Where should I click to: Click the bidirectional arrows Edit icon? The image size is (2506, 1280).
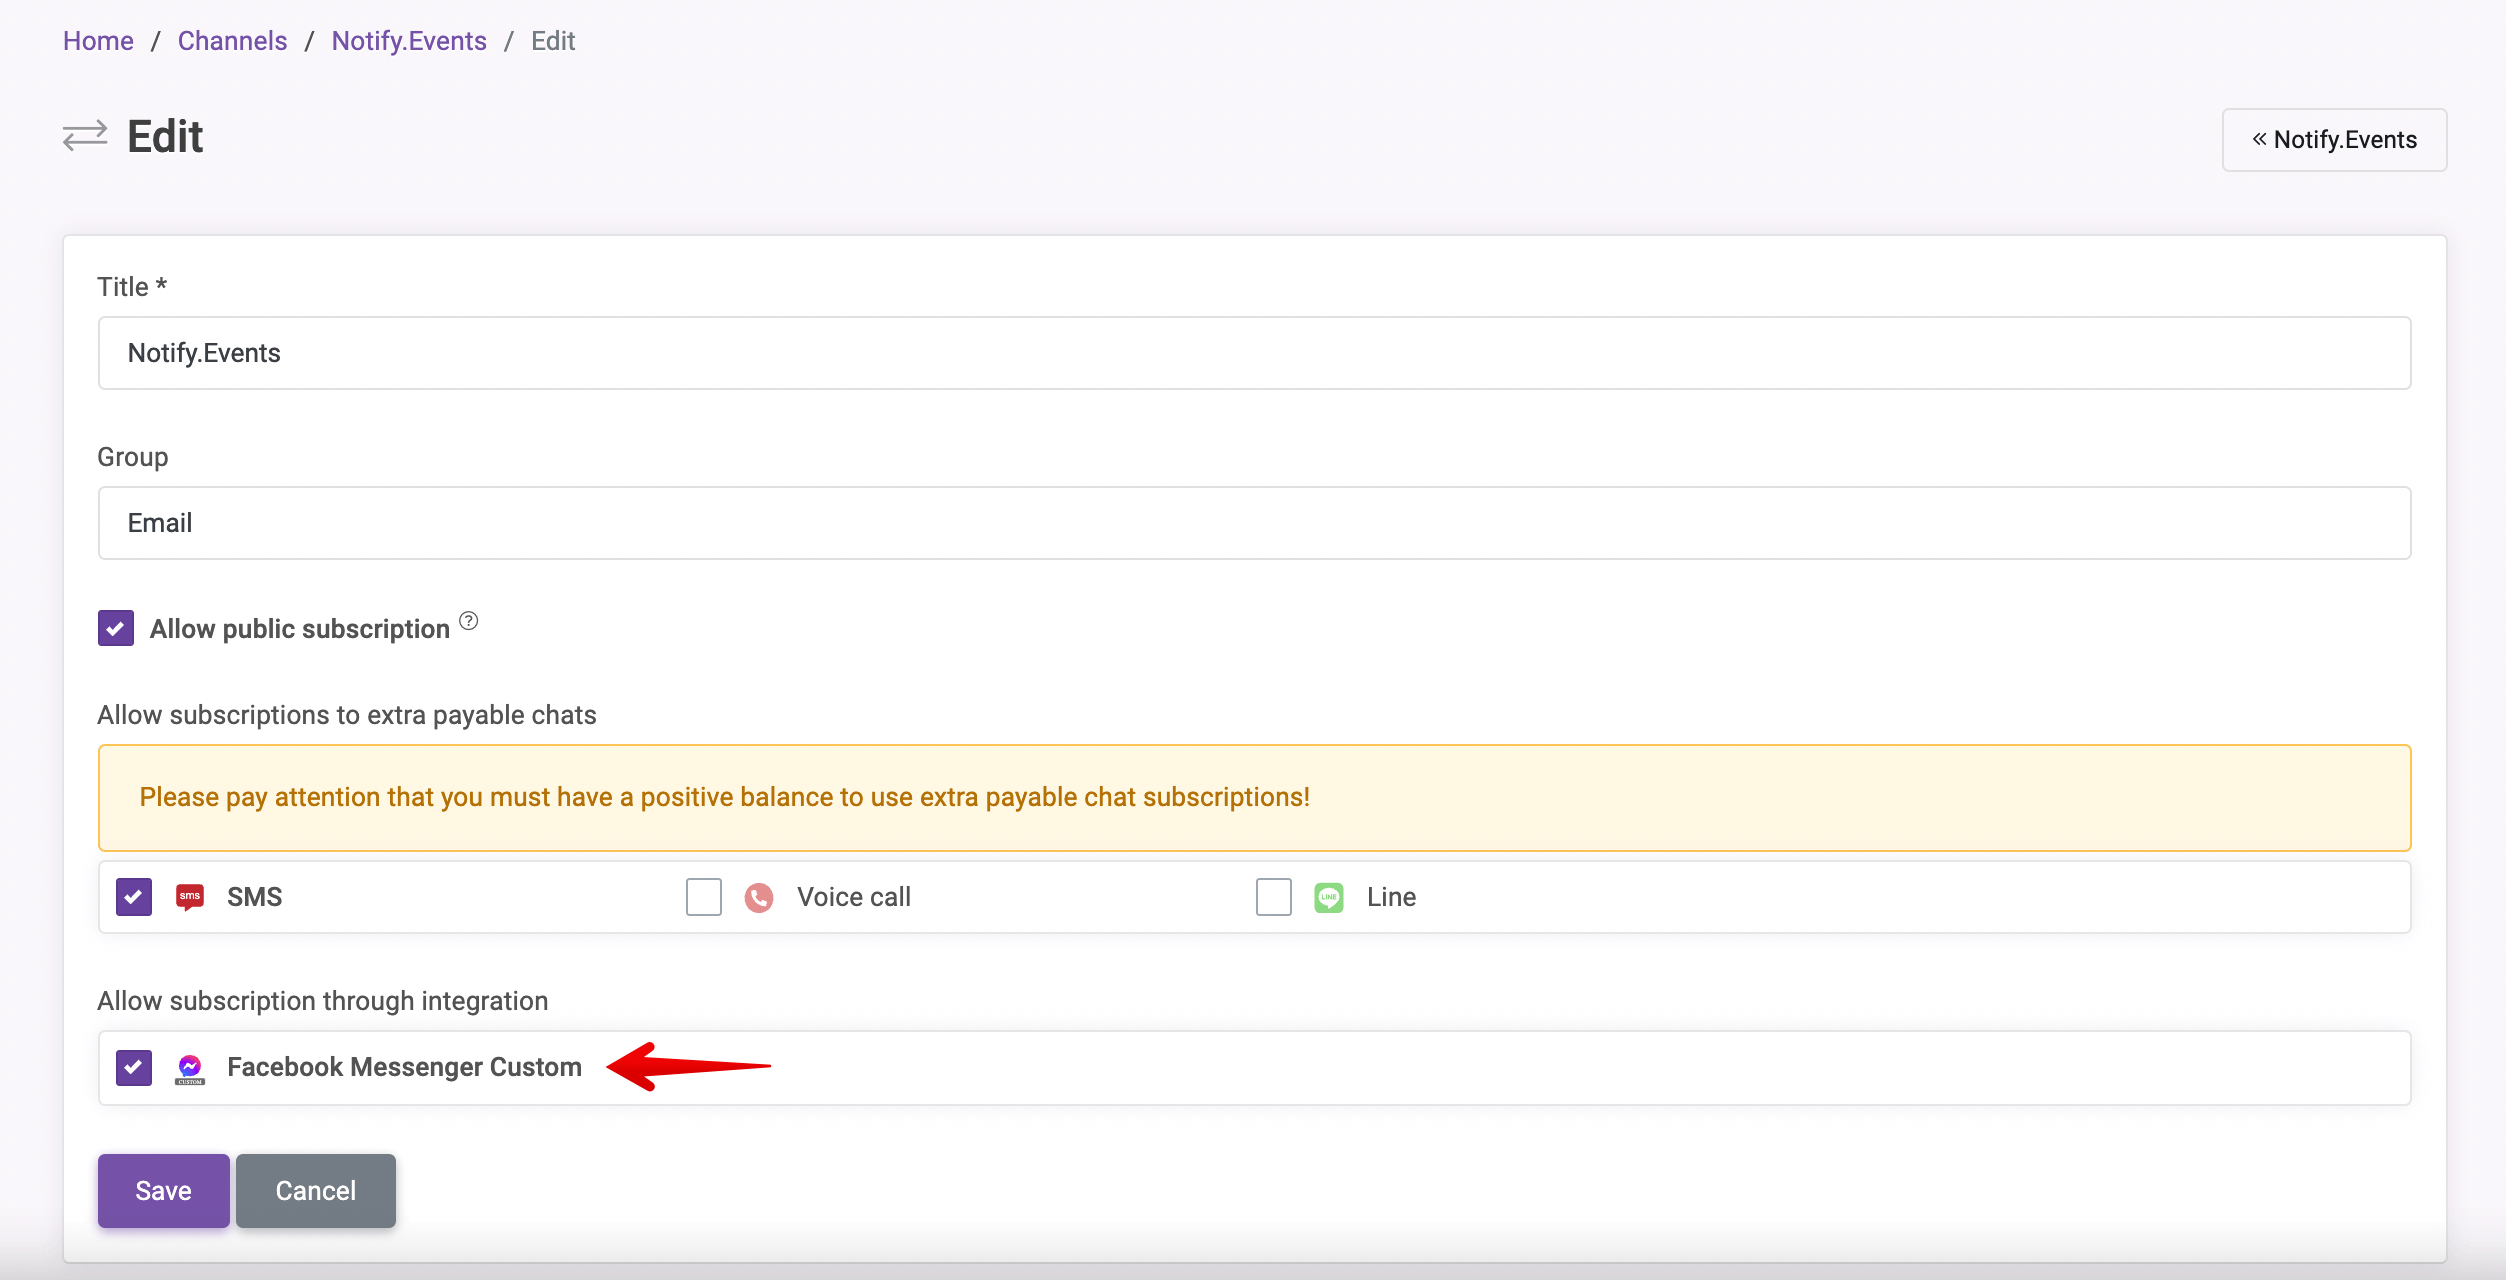coord(83,136)
